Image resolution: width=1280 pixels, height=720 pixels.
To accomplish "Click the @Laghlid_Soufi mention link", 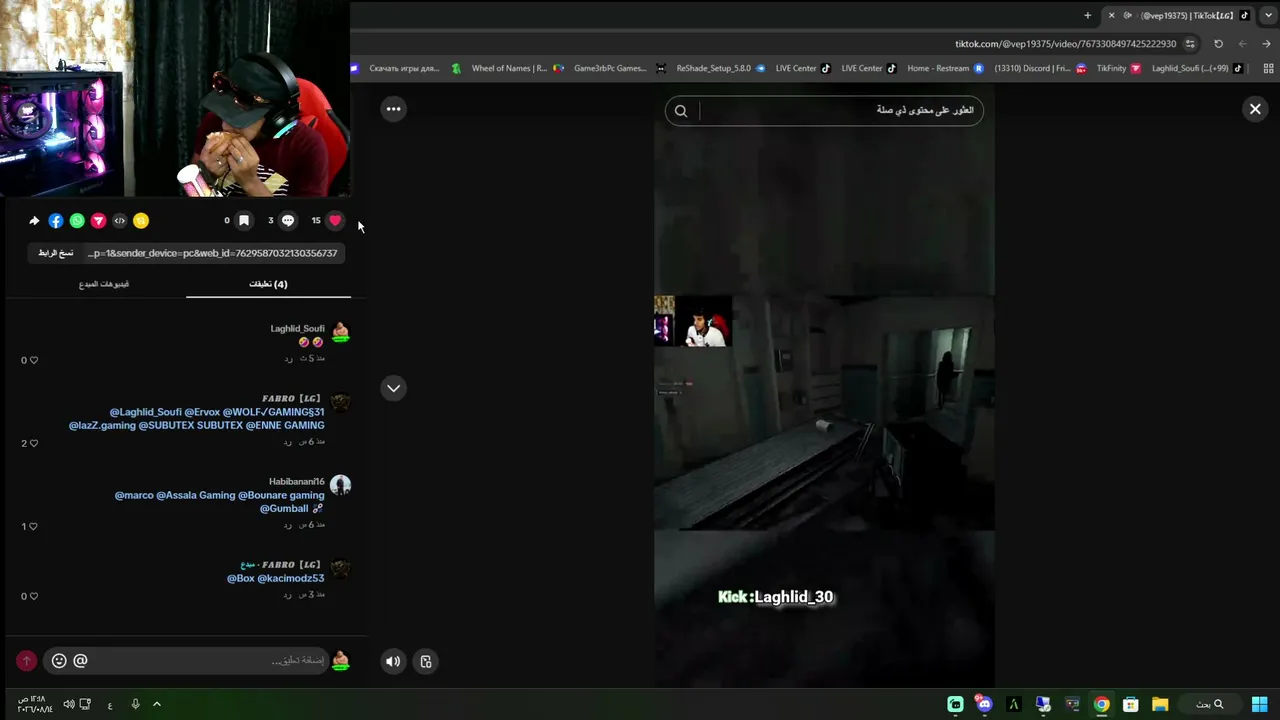I will point(146,412).
